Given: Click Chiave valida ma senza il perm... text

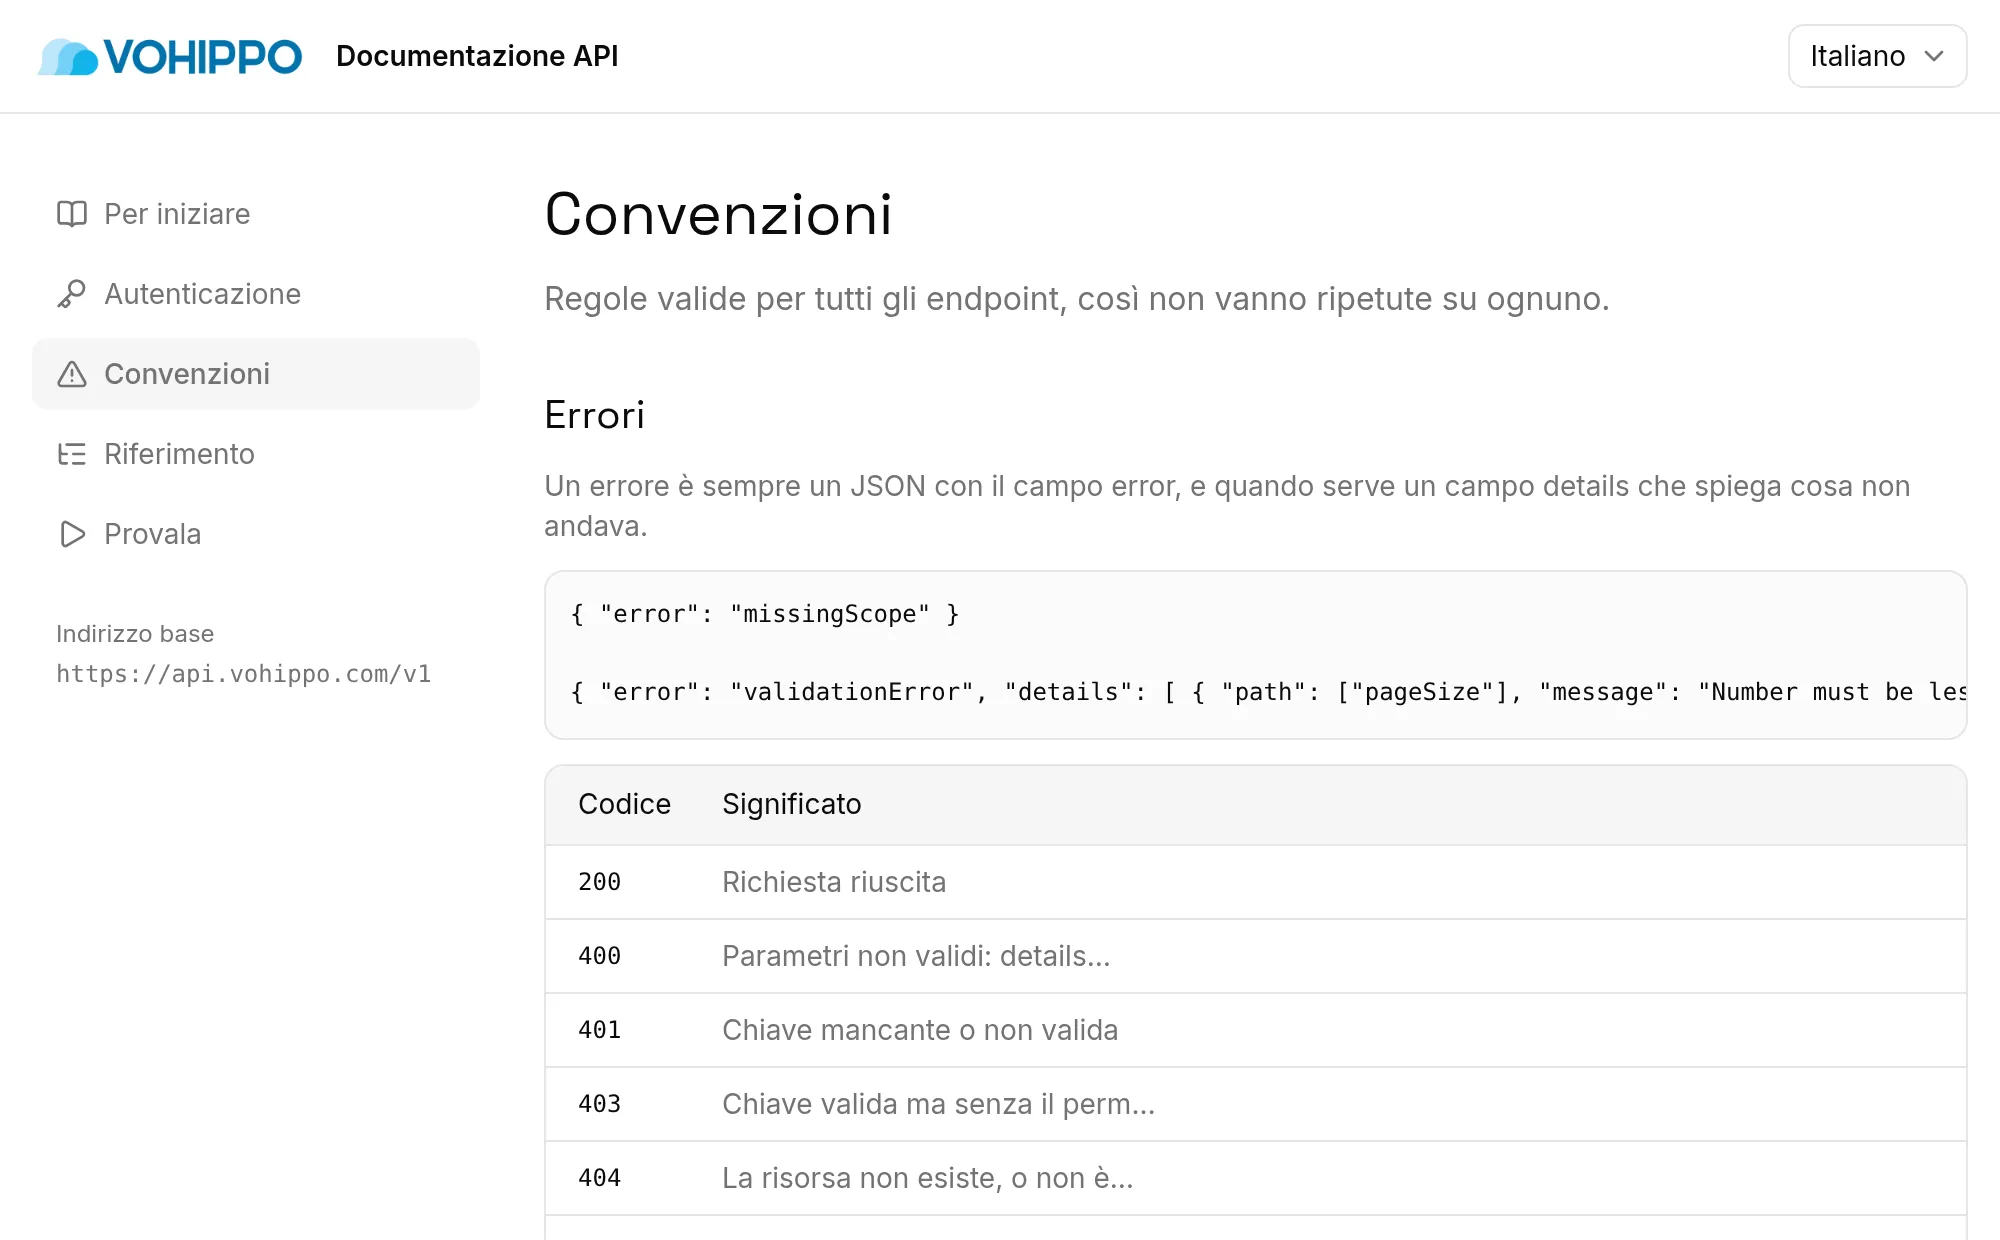Looking at the screenshot, I should (x=938, y=1104).
